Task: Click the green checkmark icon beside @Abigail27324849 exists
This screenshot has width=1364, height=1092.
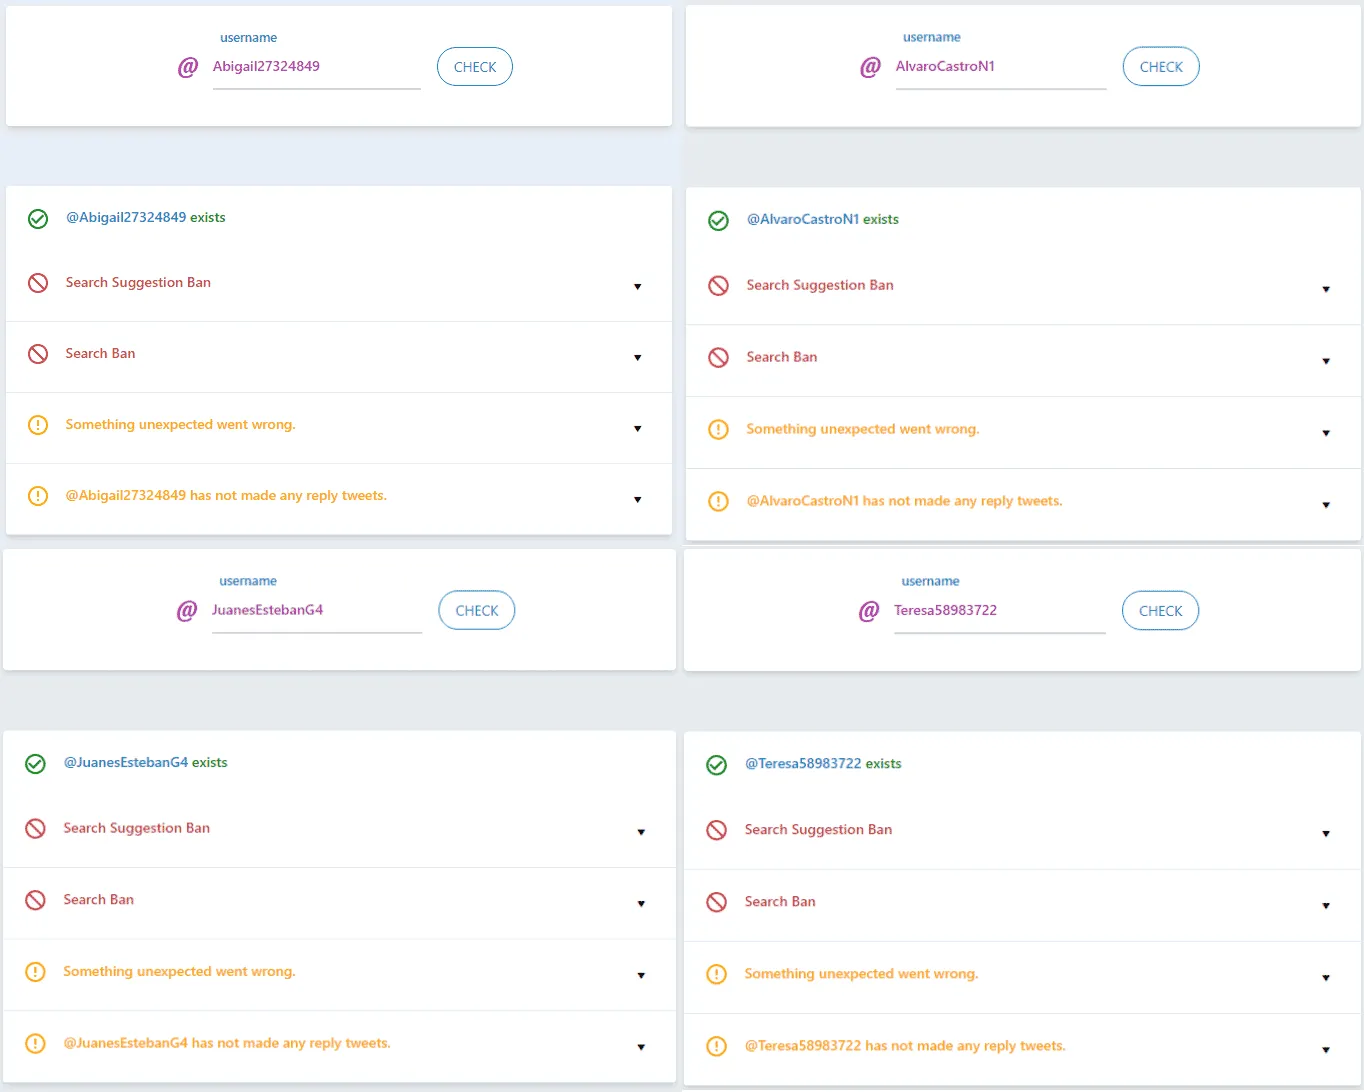Action: (38, 219)
